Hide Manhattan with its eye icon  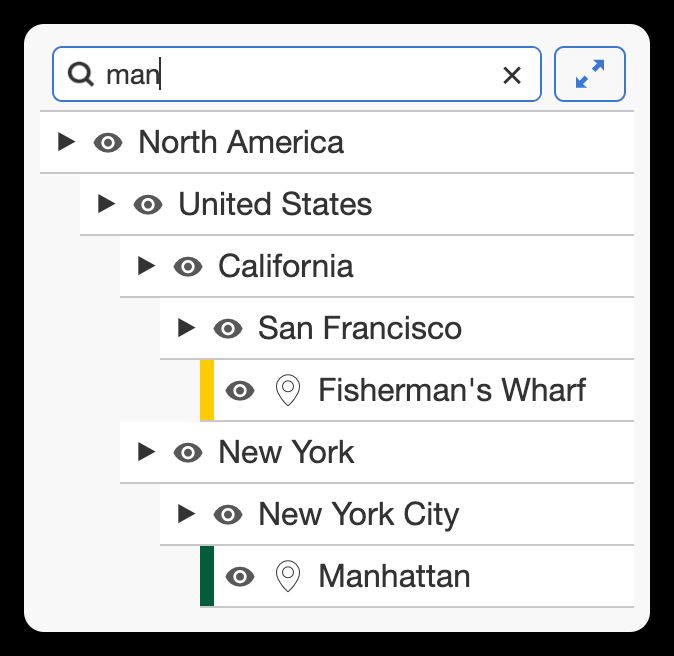(x=240, y=576)
